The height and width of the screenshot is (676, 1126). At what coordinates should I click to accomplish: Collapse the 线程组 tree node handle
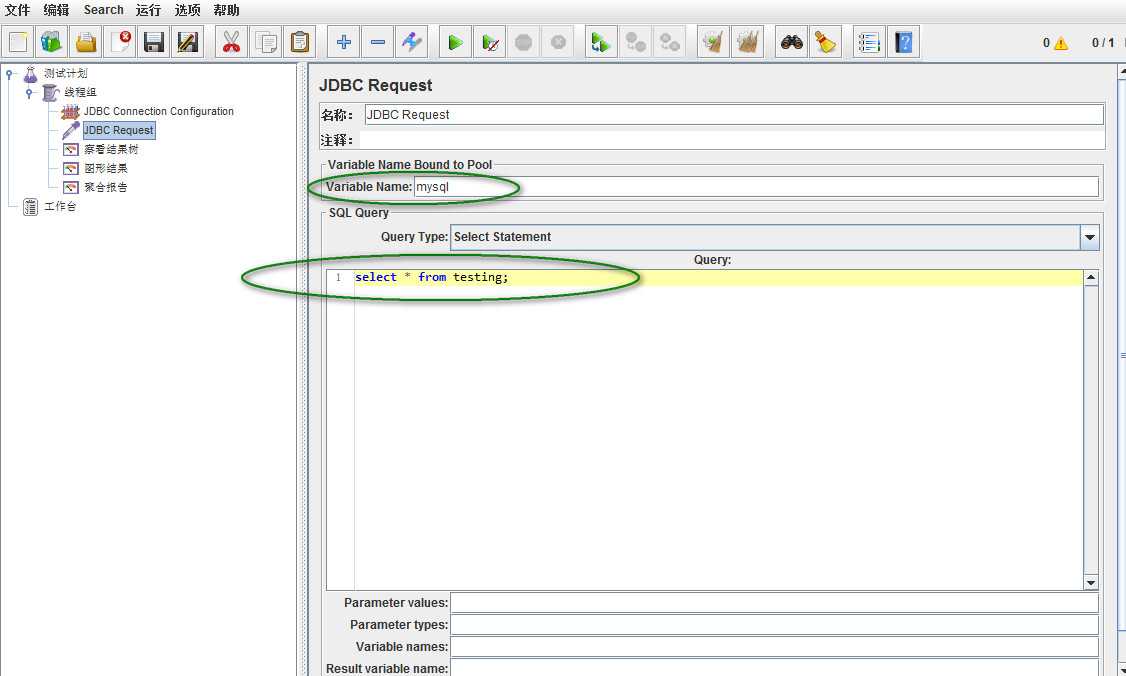[x=29, y=93]
